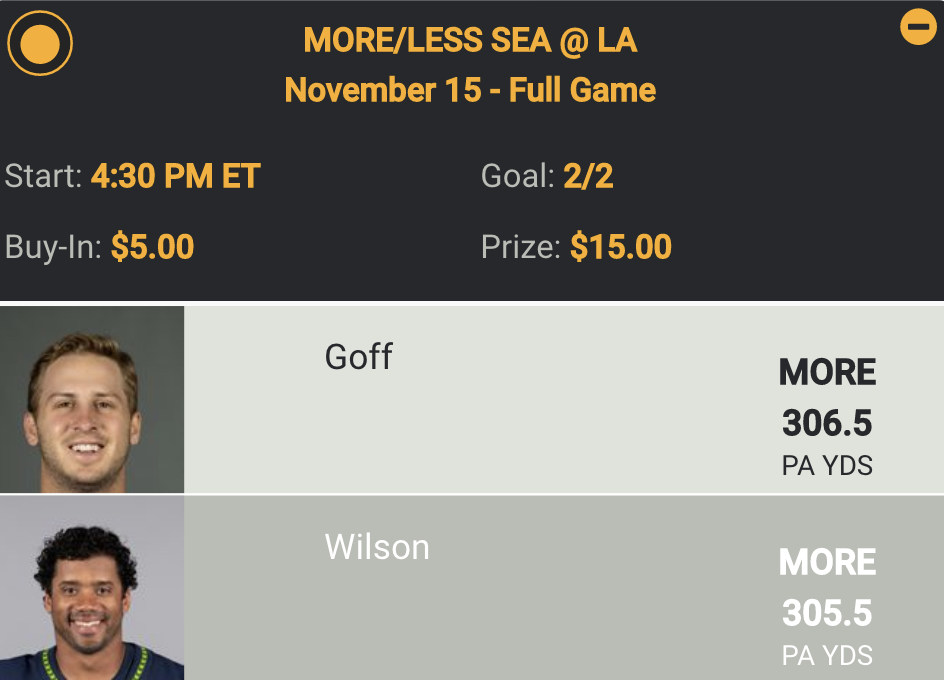Viewport: 944px width, 680px height.
Task: Click Goff's 306.5 line value
Action: (x=827, y=423)
